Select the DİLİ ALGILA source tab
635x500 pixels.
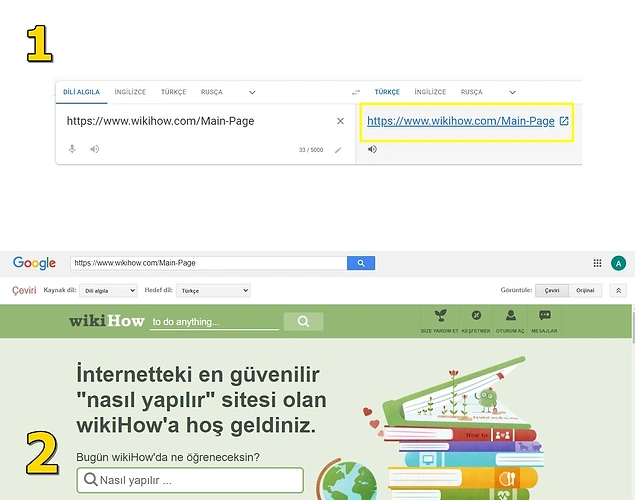tap(83, 92)
